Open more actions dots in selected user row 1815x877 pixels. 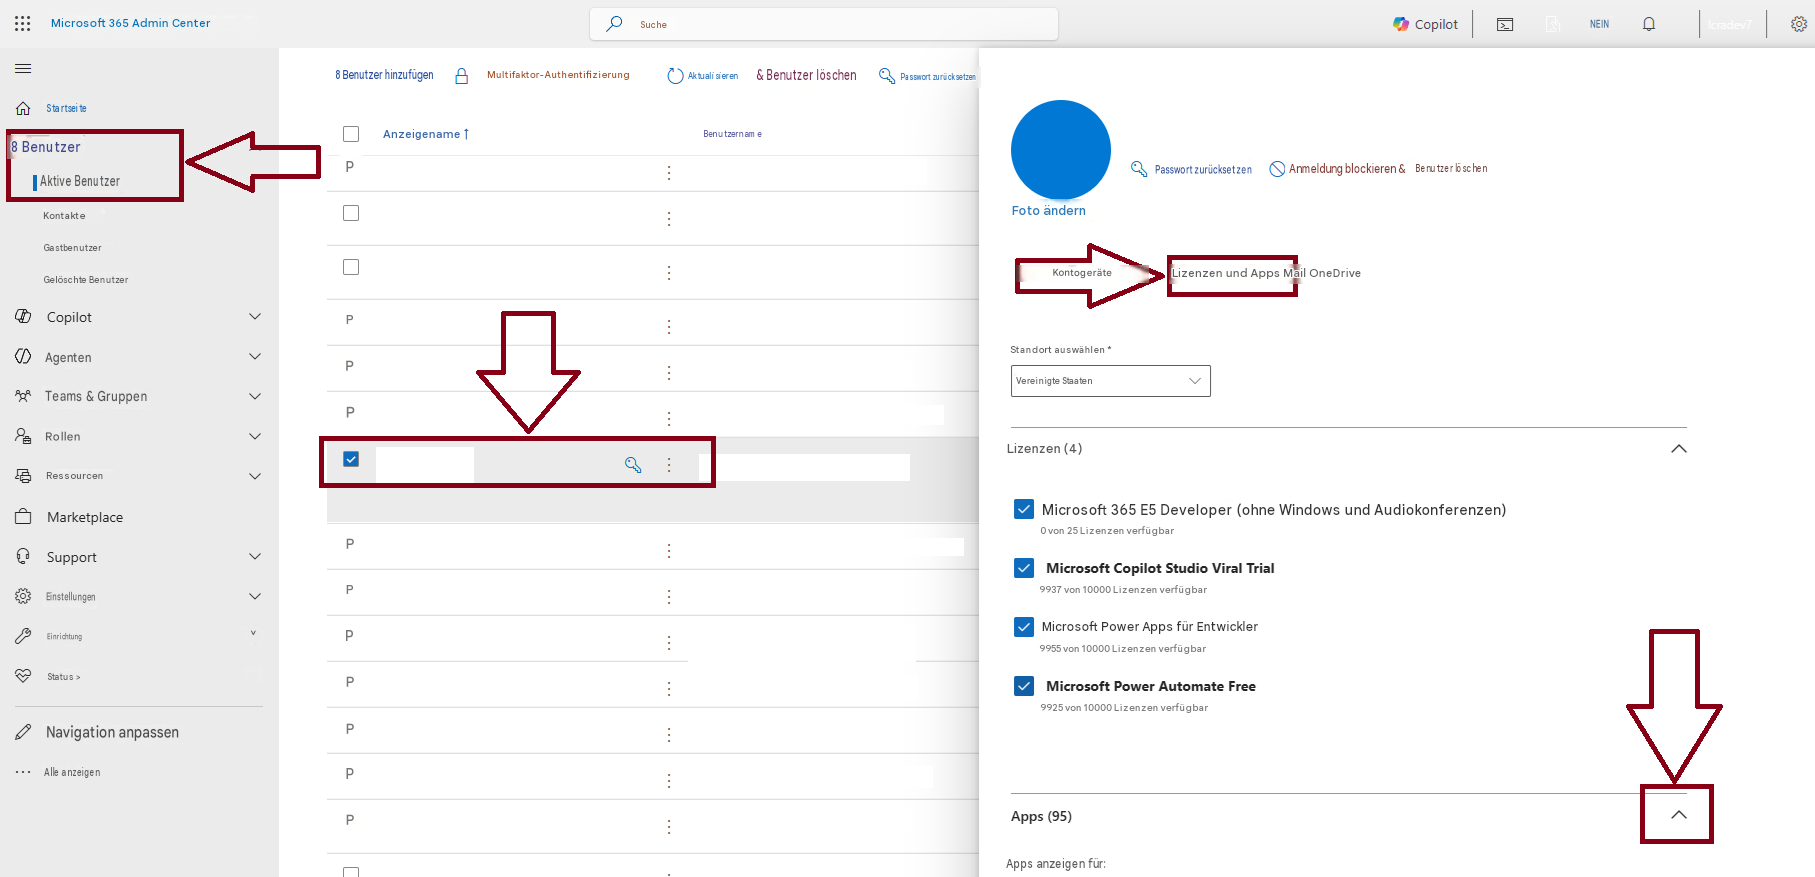coord(669,464)
